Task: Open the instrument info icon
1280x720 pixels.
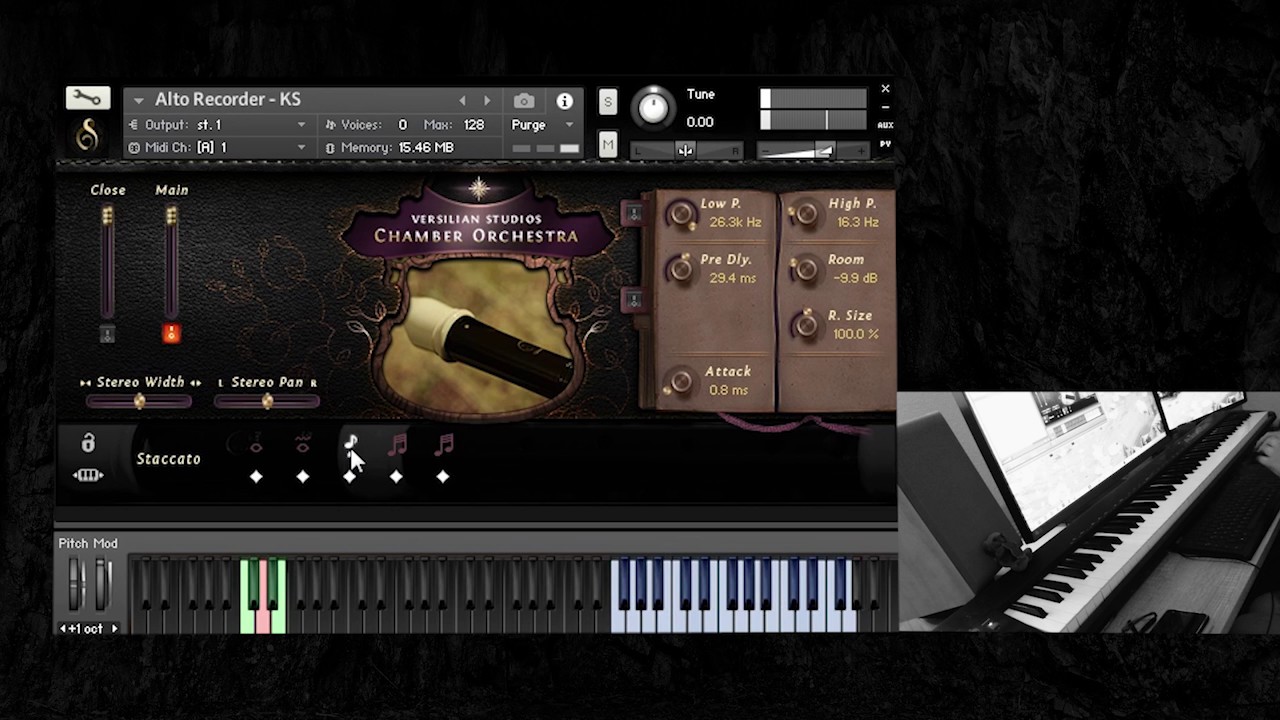Action: point(565,101)
